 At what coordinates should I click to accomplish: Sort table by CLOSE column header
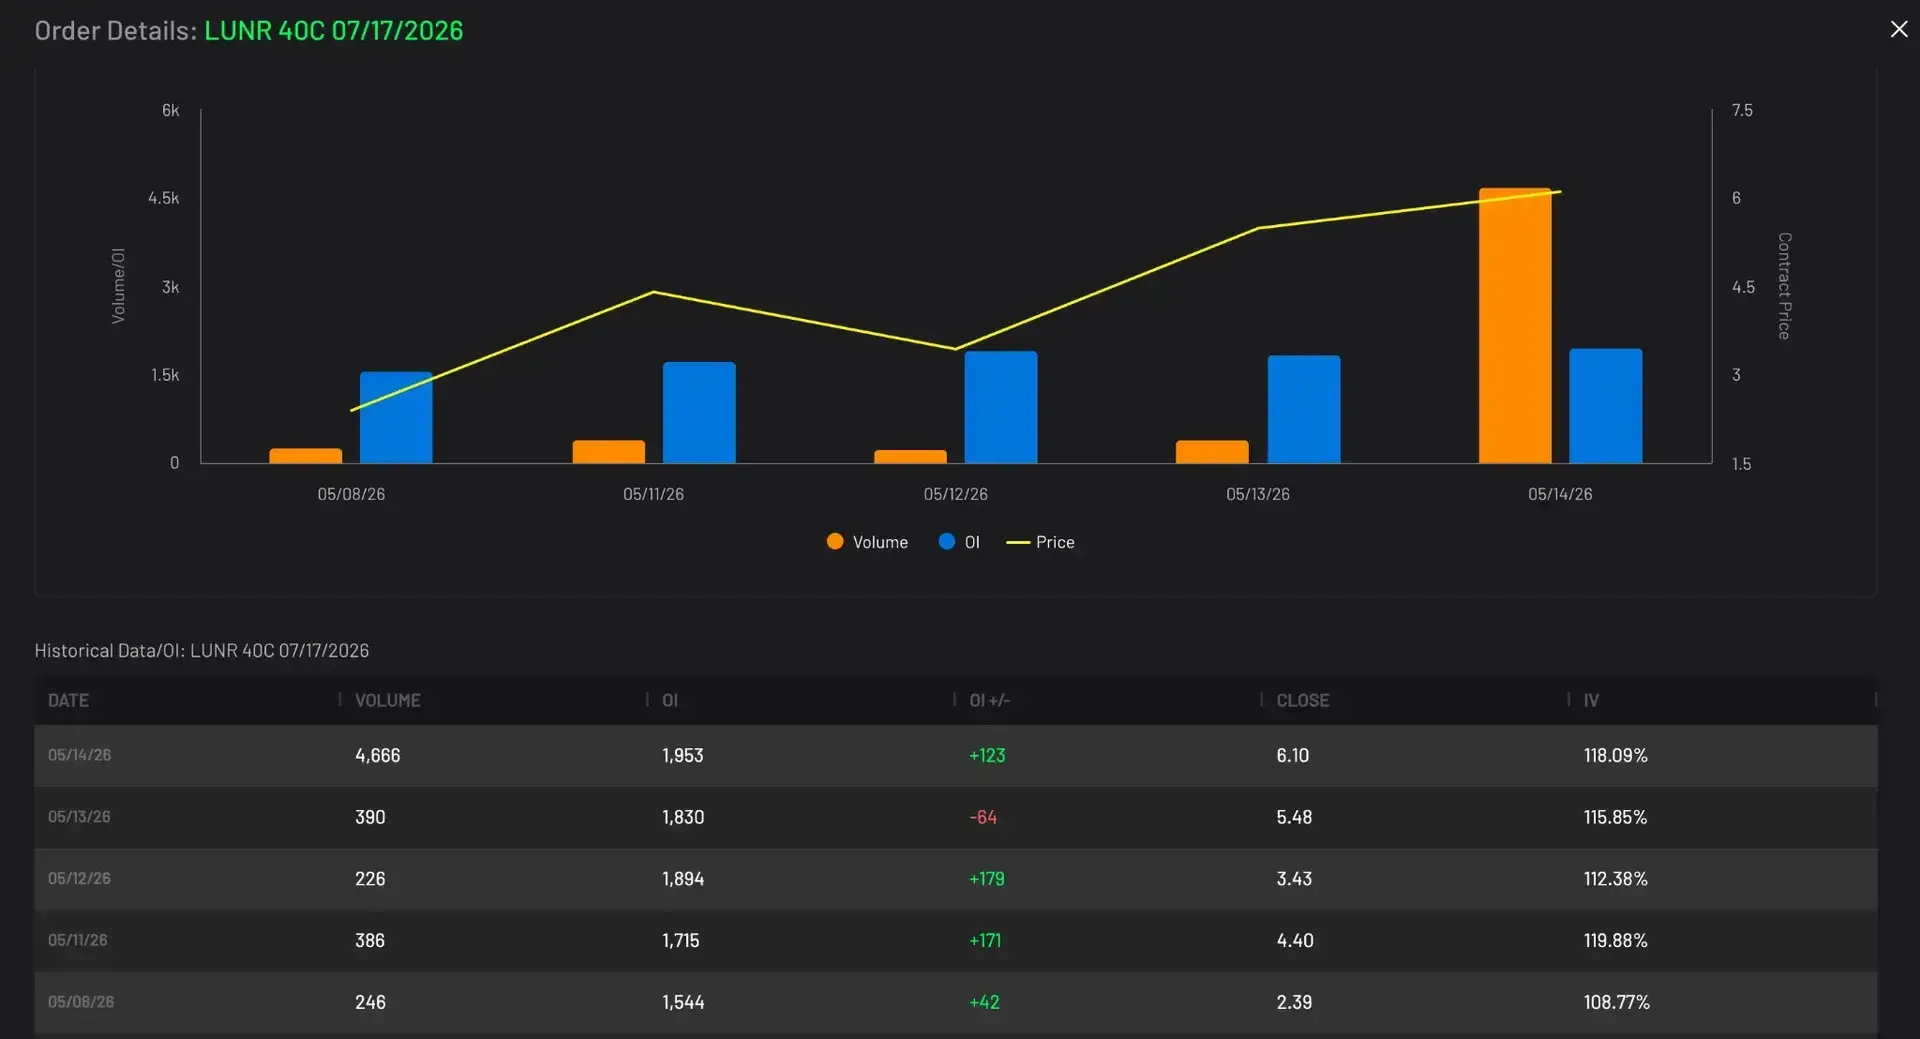coord(1302,700)
